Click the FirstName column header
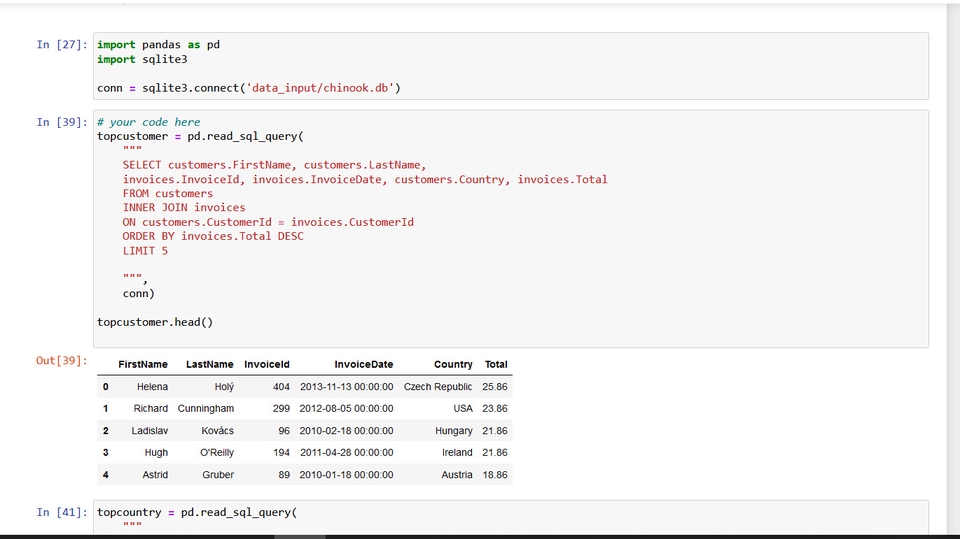This screenshot has height=539, width=960. click(143, 364)
